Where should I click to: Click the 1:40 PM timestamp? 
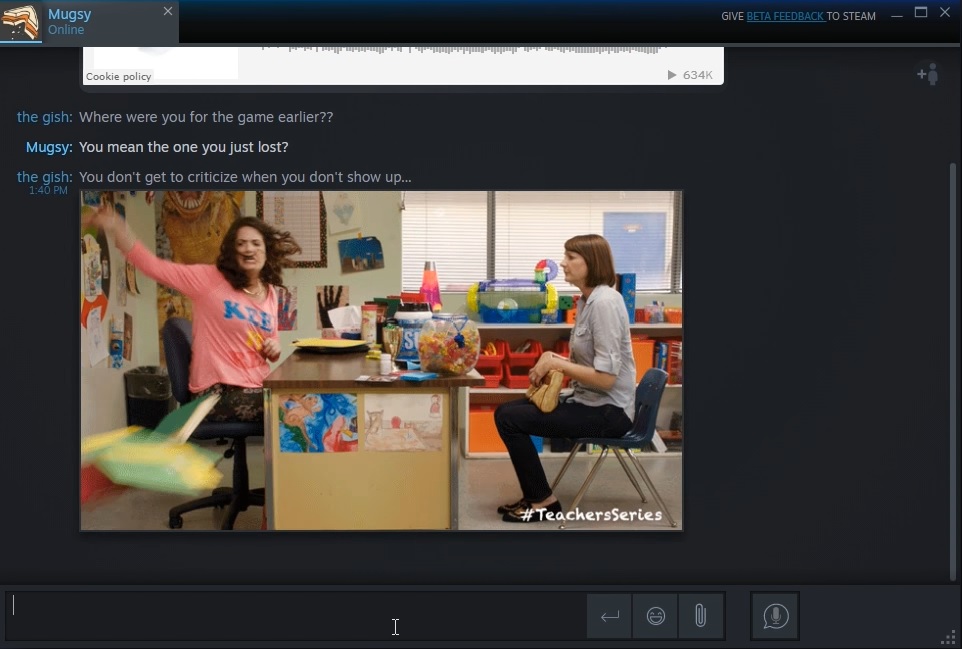48,190
